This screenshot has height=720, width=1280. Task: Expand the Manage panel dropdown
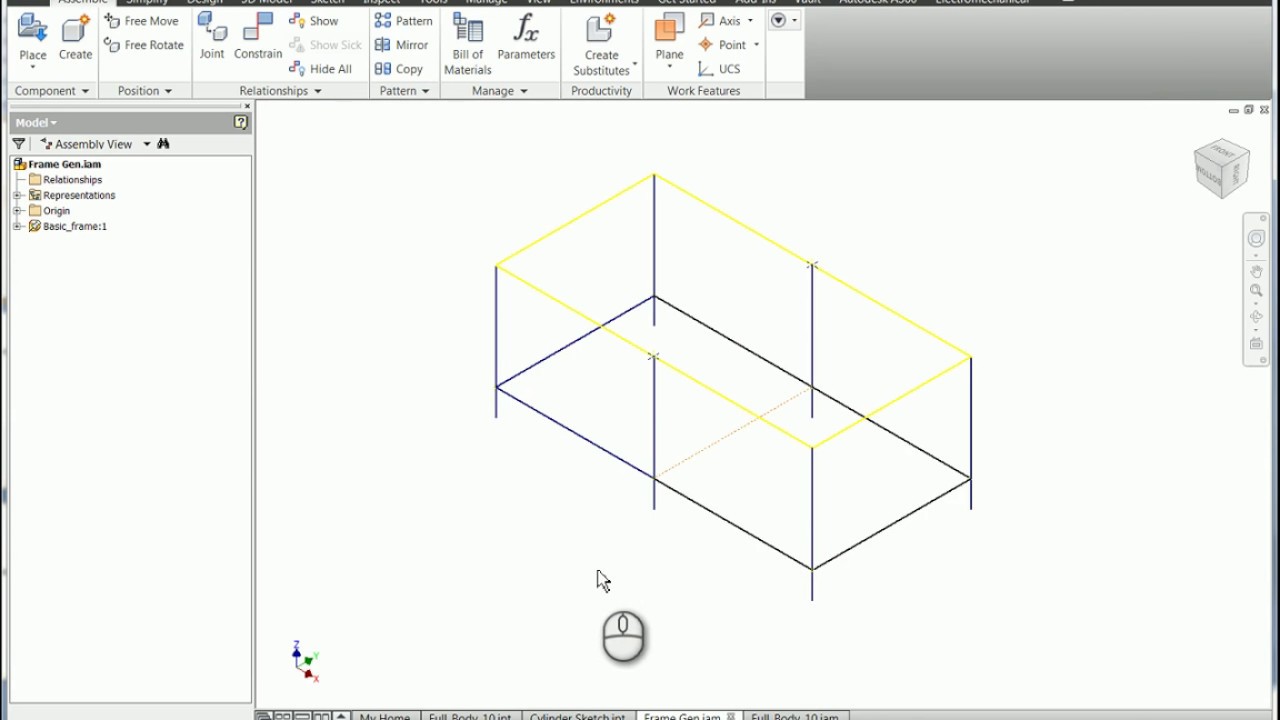click(x=523, y=91)
